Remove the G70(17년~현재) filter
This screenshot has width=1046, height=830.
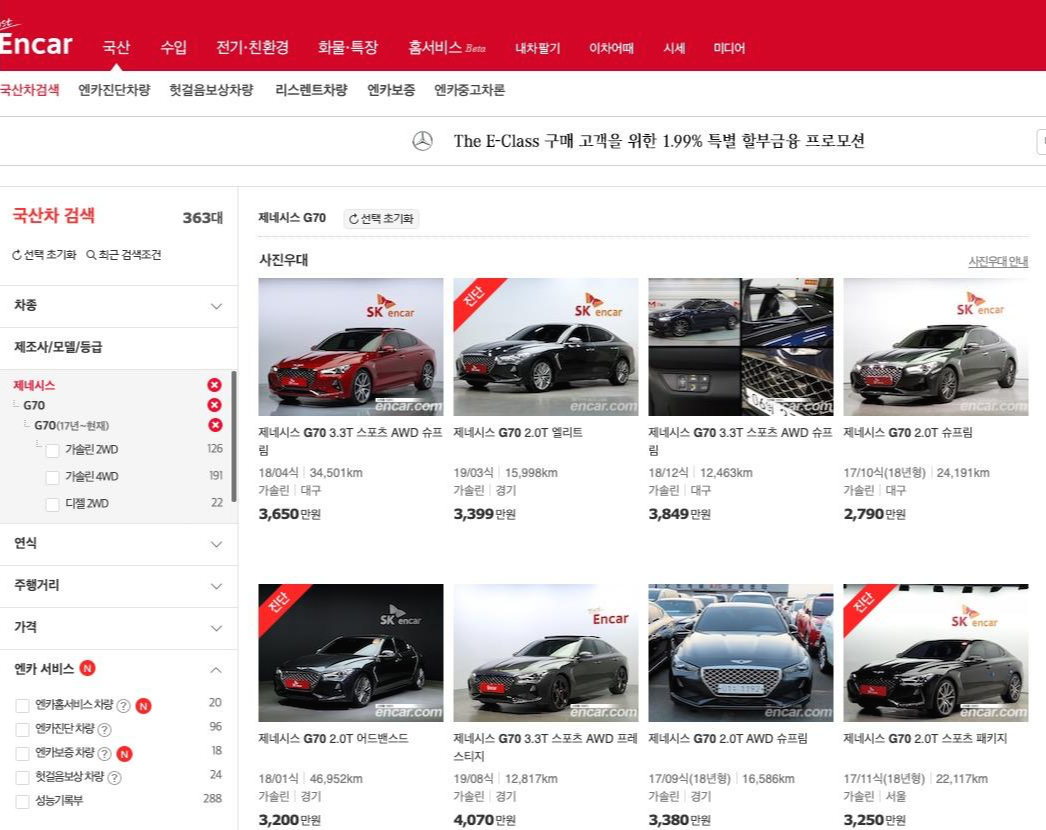click(x=215, y=425)
